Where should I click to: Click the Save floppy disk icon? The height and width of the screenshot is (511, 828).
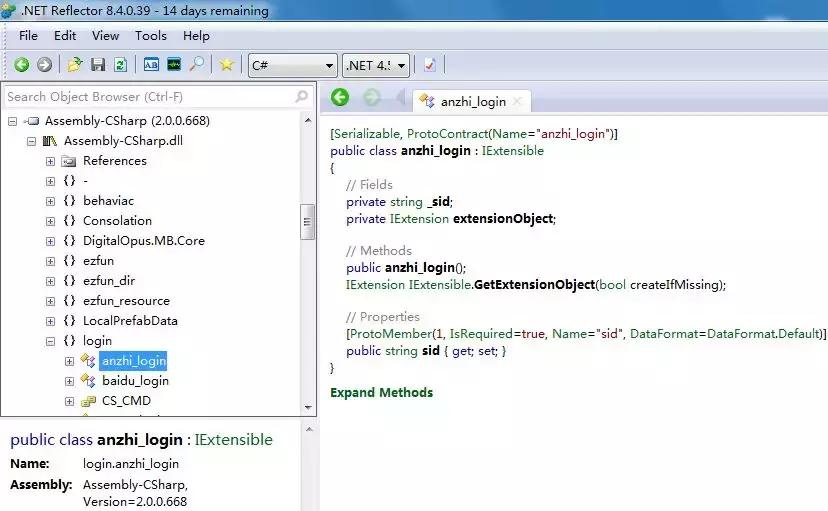pyautogui.click(x=98, y=65)
